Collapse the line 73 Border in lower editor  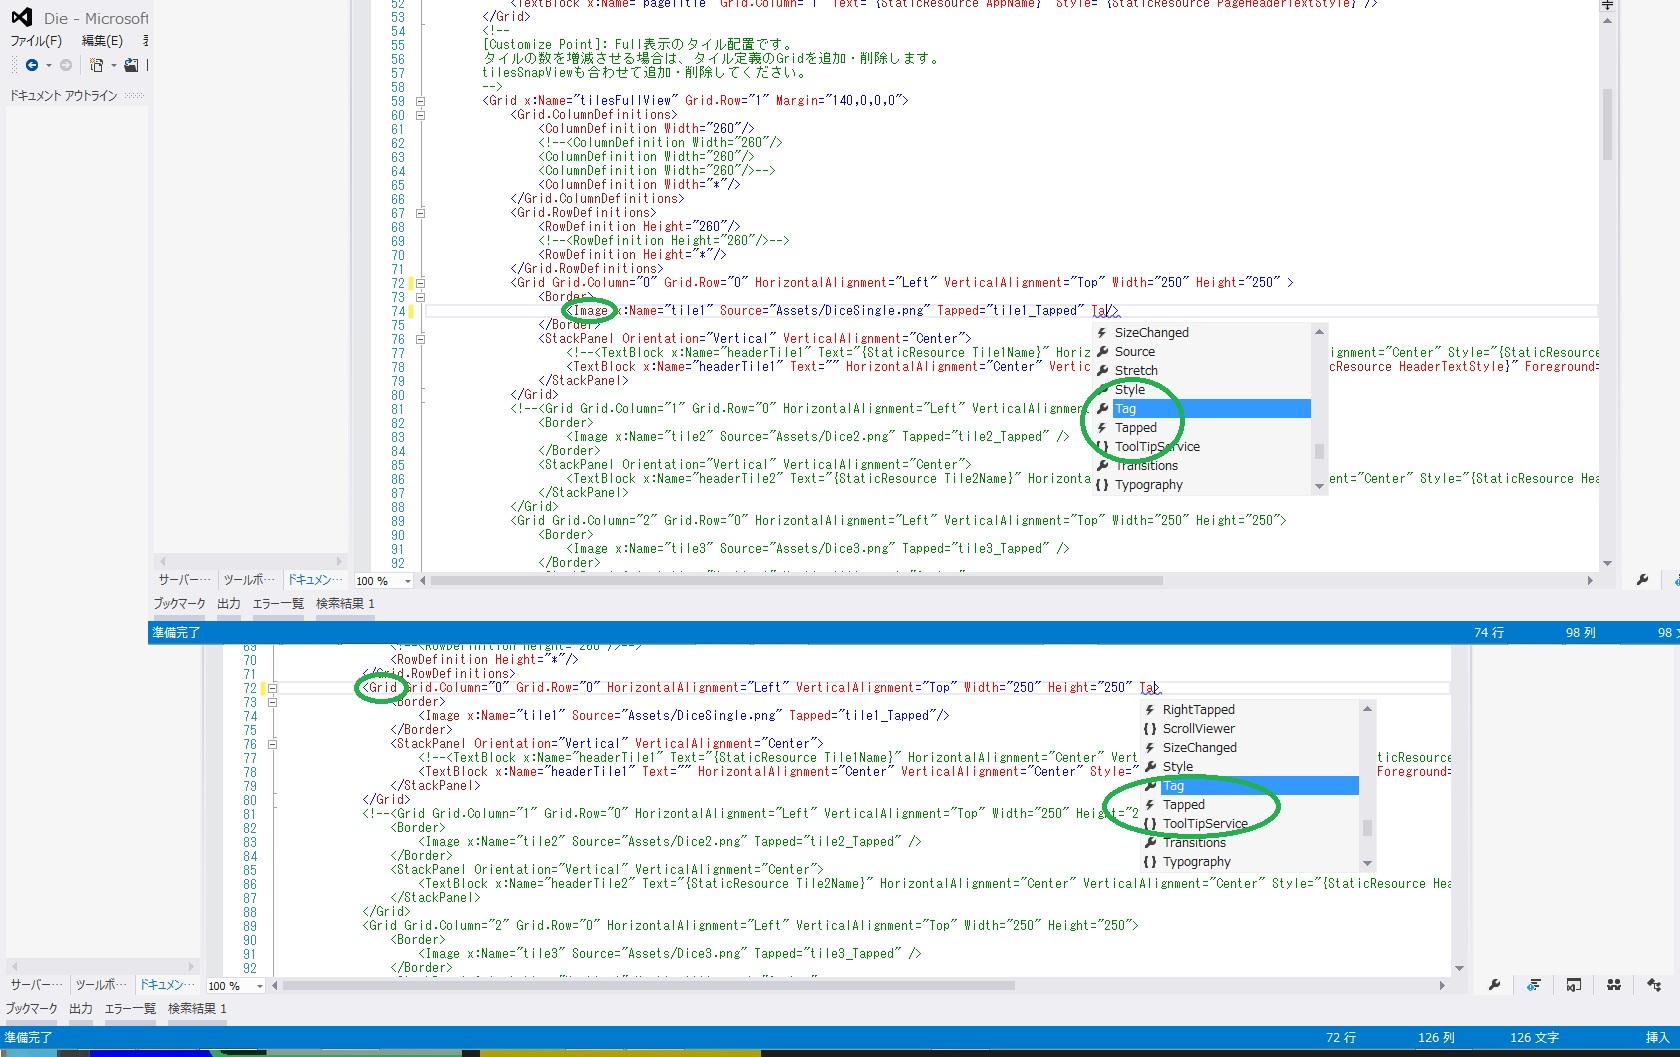pyautogui.click(x=272, y=702)
